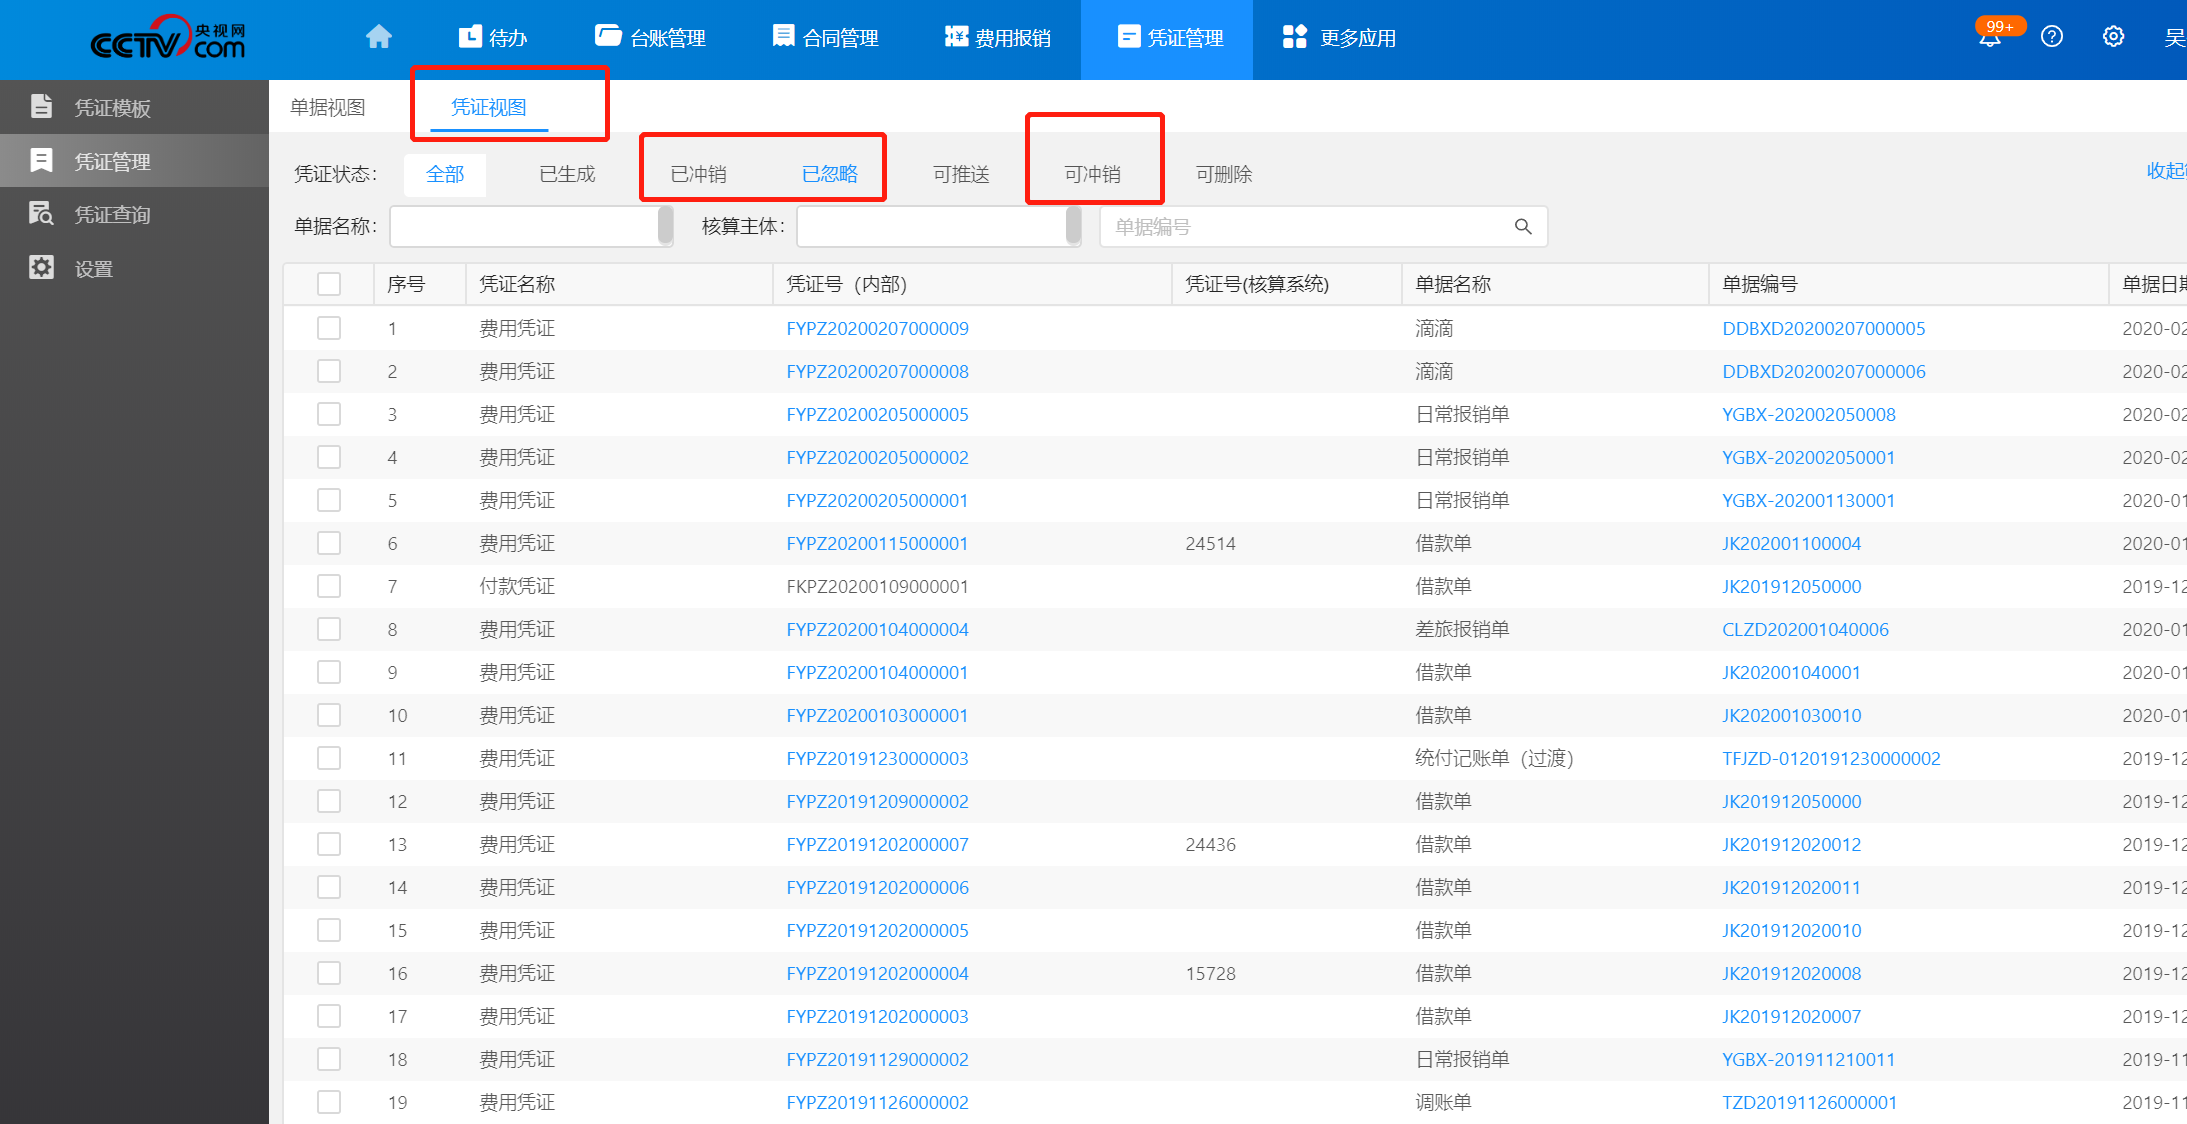This screenshot has height=1124, width=2187.
Task: Check the checkbox for row 19
Action: click(x=329, y=1102)
